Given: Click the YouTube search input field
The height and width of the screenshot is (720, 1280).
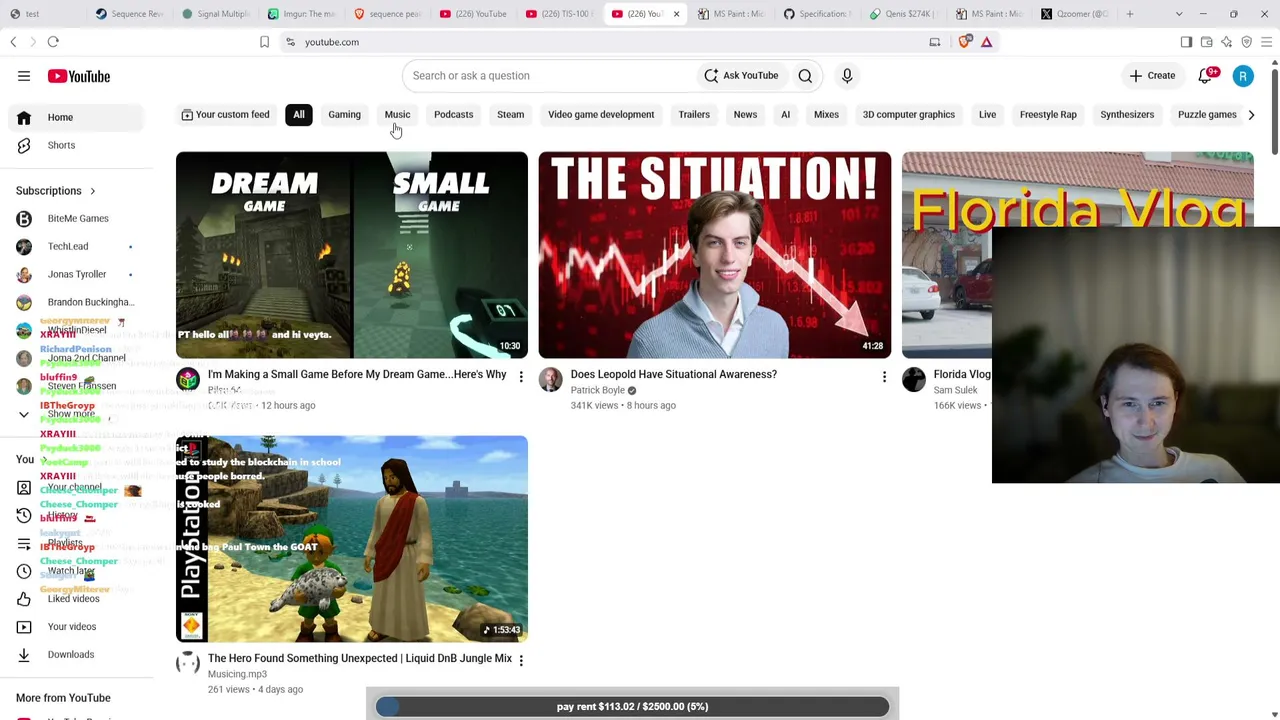Looking at the screenshot, I should tap(550, 76).
